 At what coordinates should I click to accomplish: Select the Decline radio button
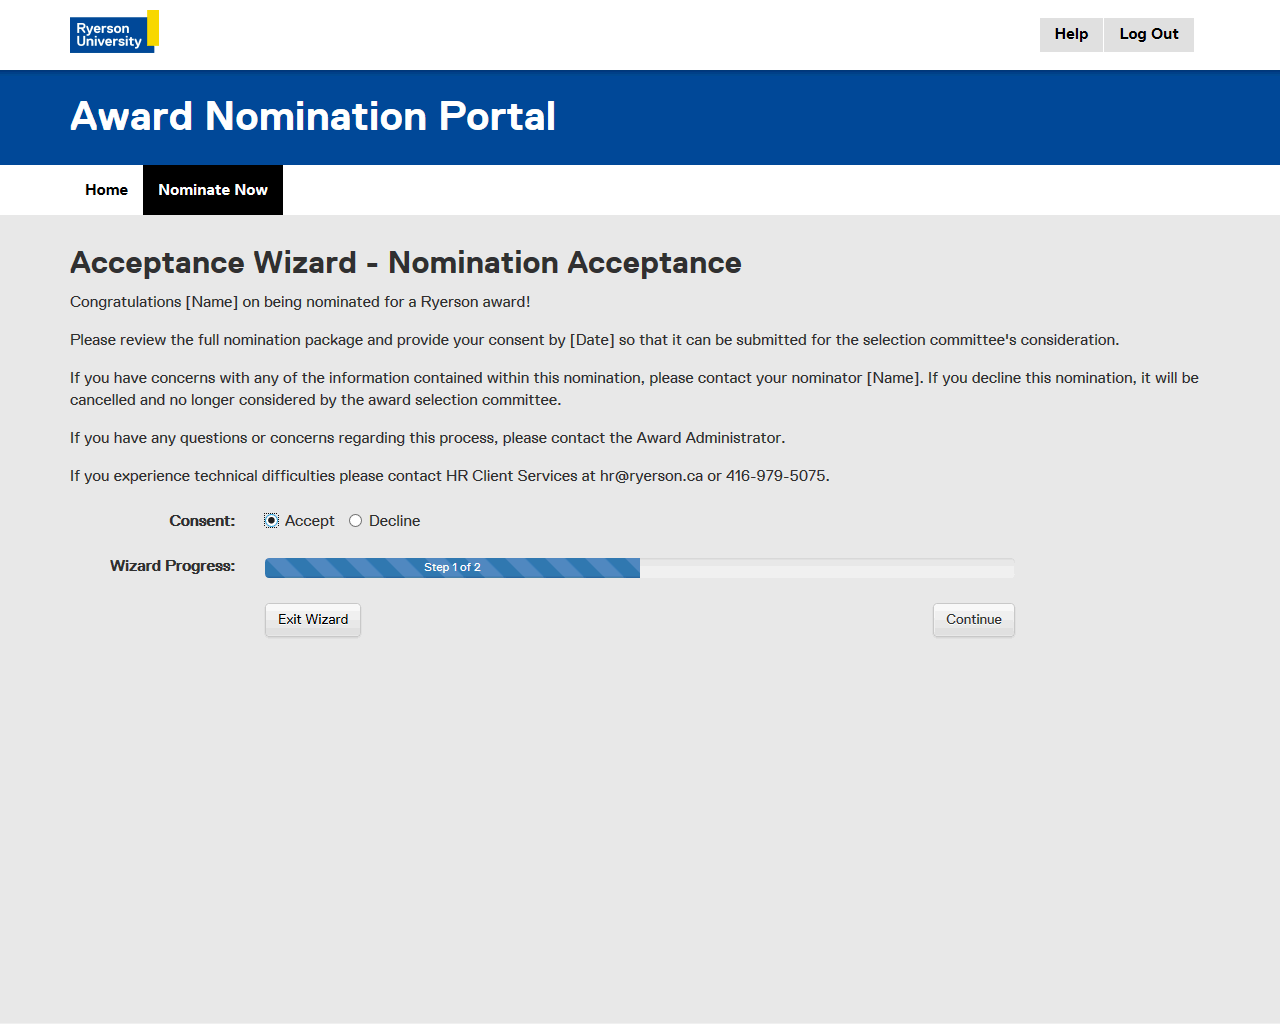click(355, 521)
